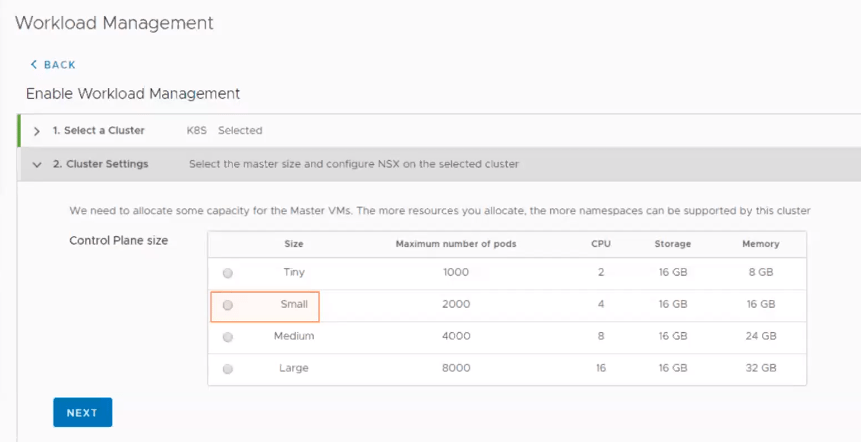The image size is (861, 442).
Task: Click the K8S selected cluster name
Action: (x=198, y=130)
